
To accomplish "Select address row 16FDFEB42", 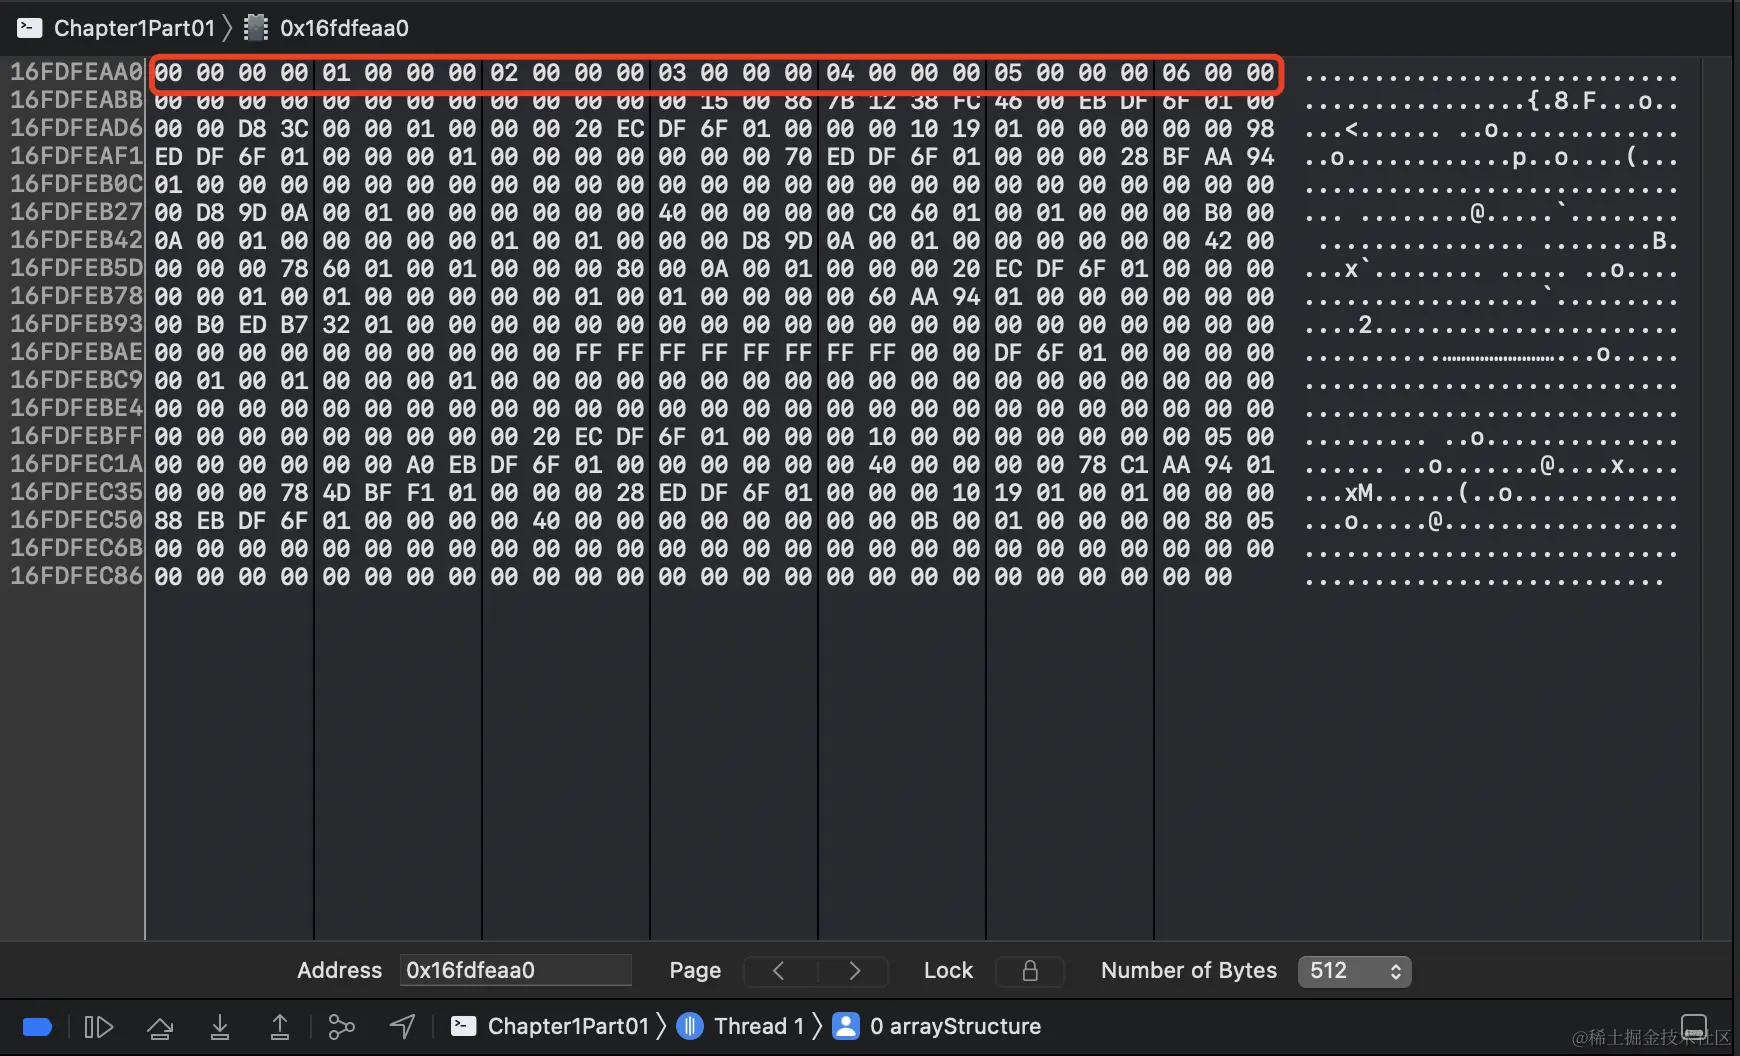I will pyautogui.click(x=77, y=240).
